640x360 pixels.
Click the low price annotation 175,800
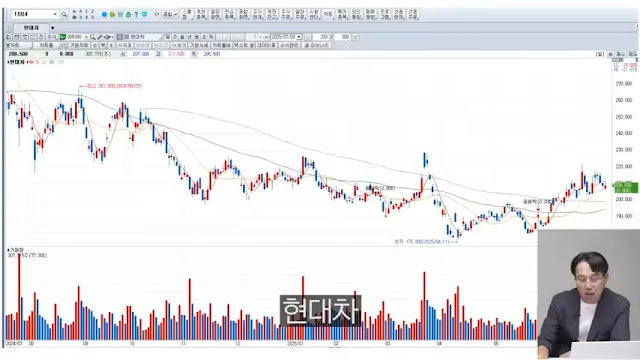[x=426, y=242]
